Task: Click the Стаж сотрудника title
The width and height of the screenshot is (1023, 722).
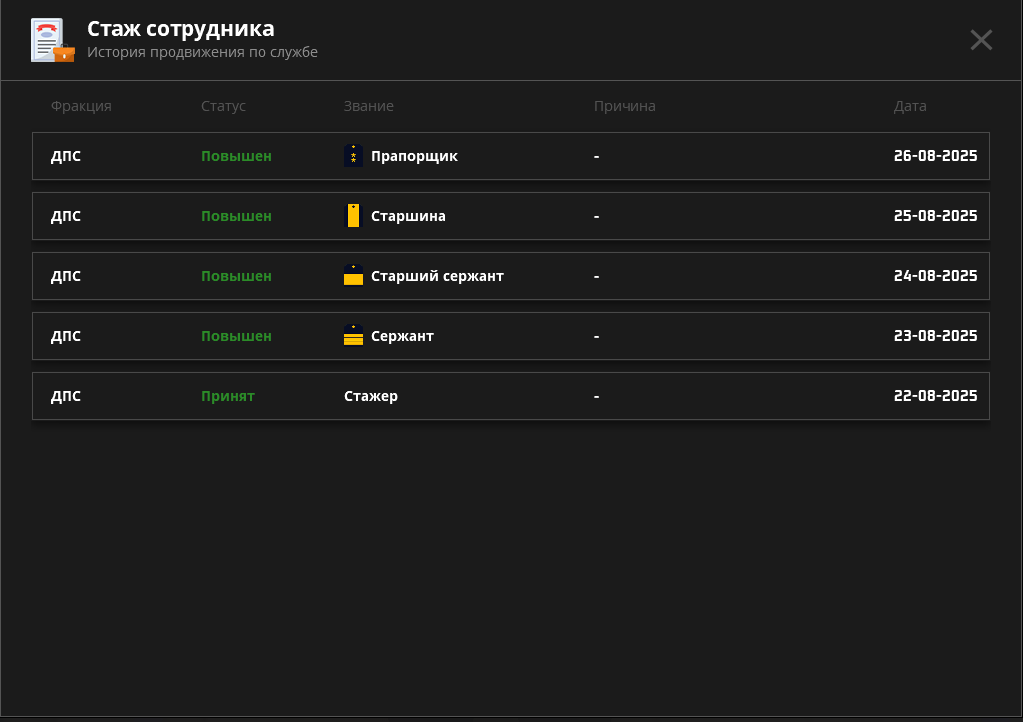Action: (x=181, y=29)
